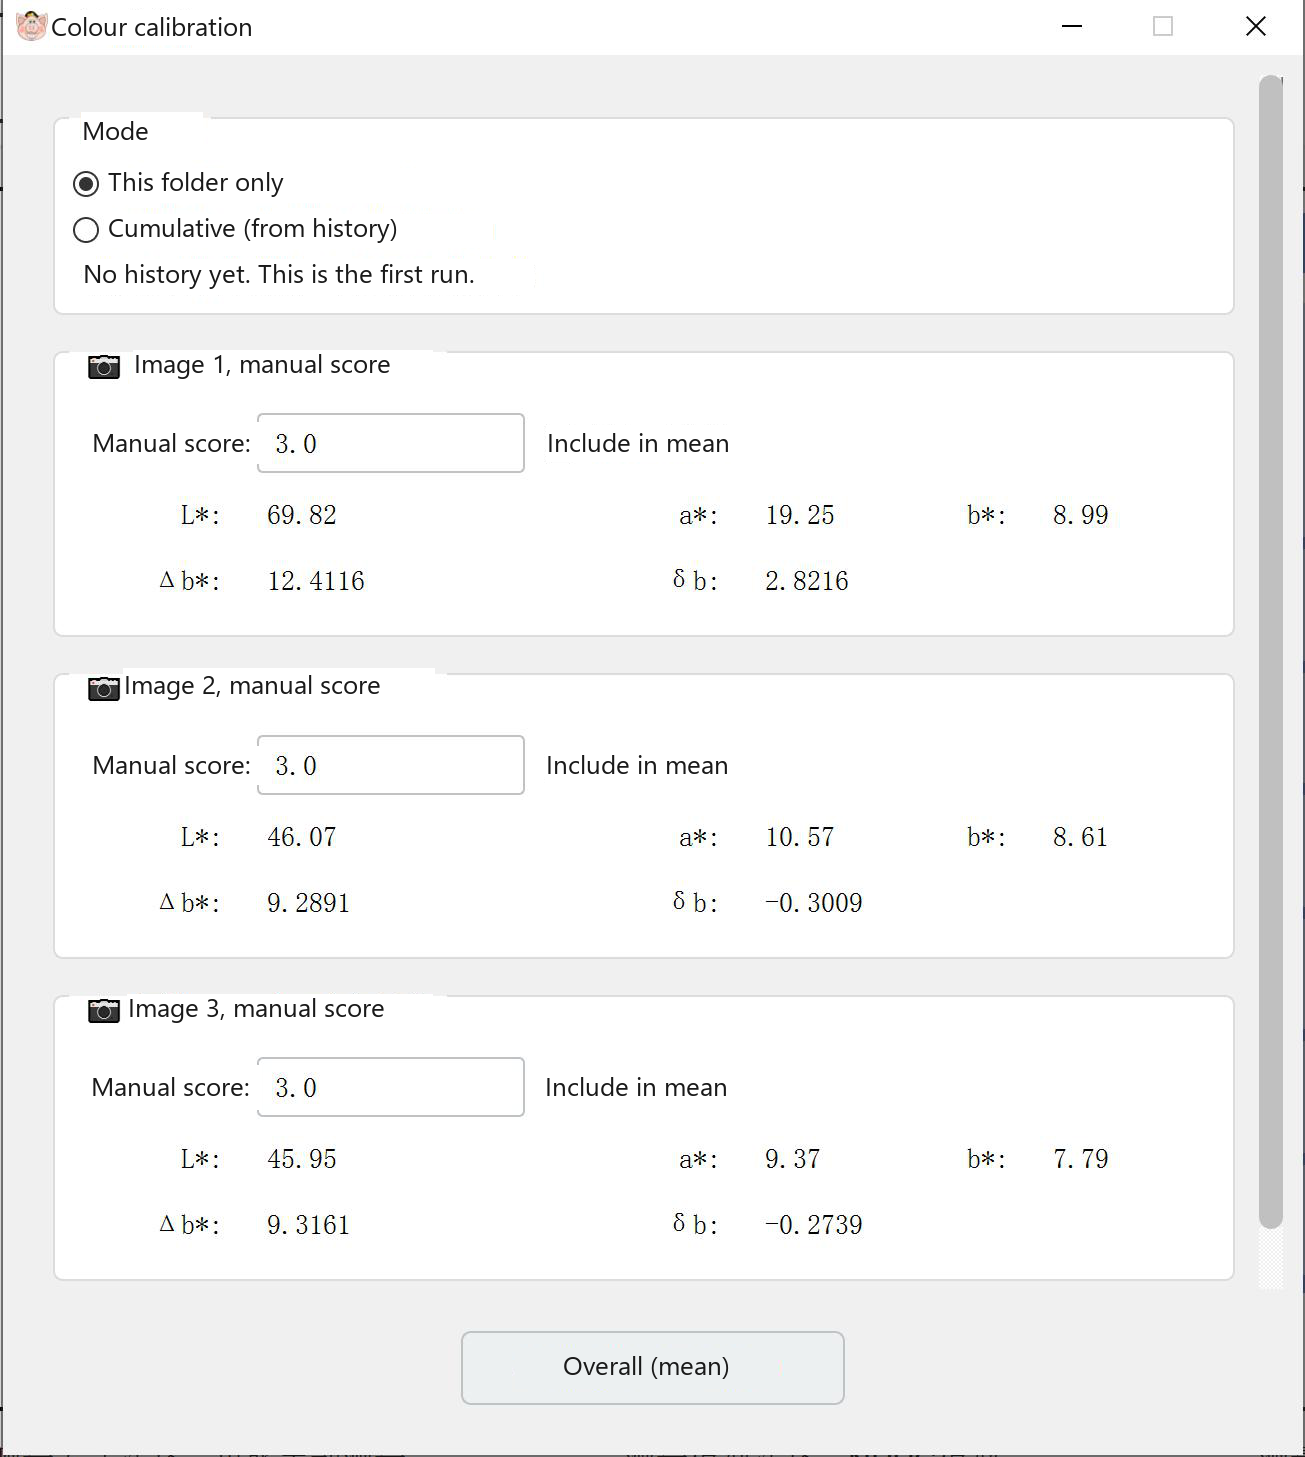The height and width of the screenshot is (1457, 1305).
Task: Click the L* value 46.07
Action: (302, 837)
